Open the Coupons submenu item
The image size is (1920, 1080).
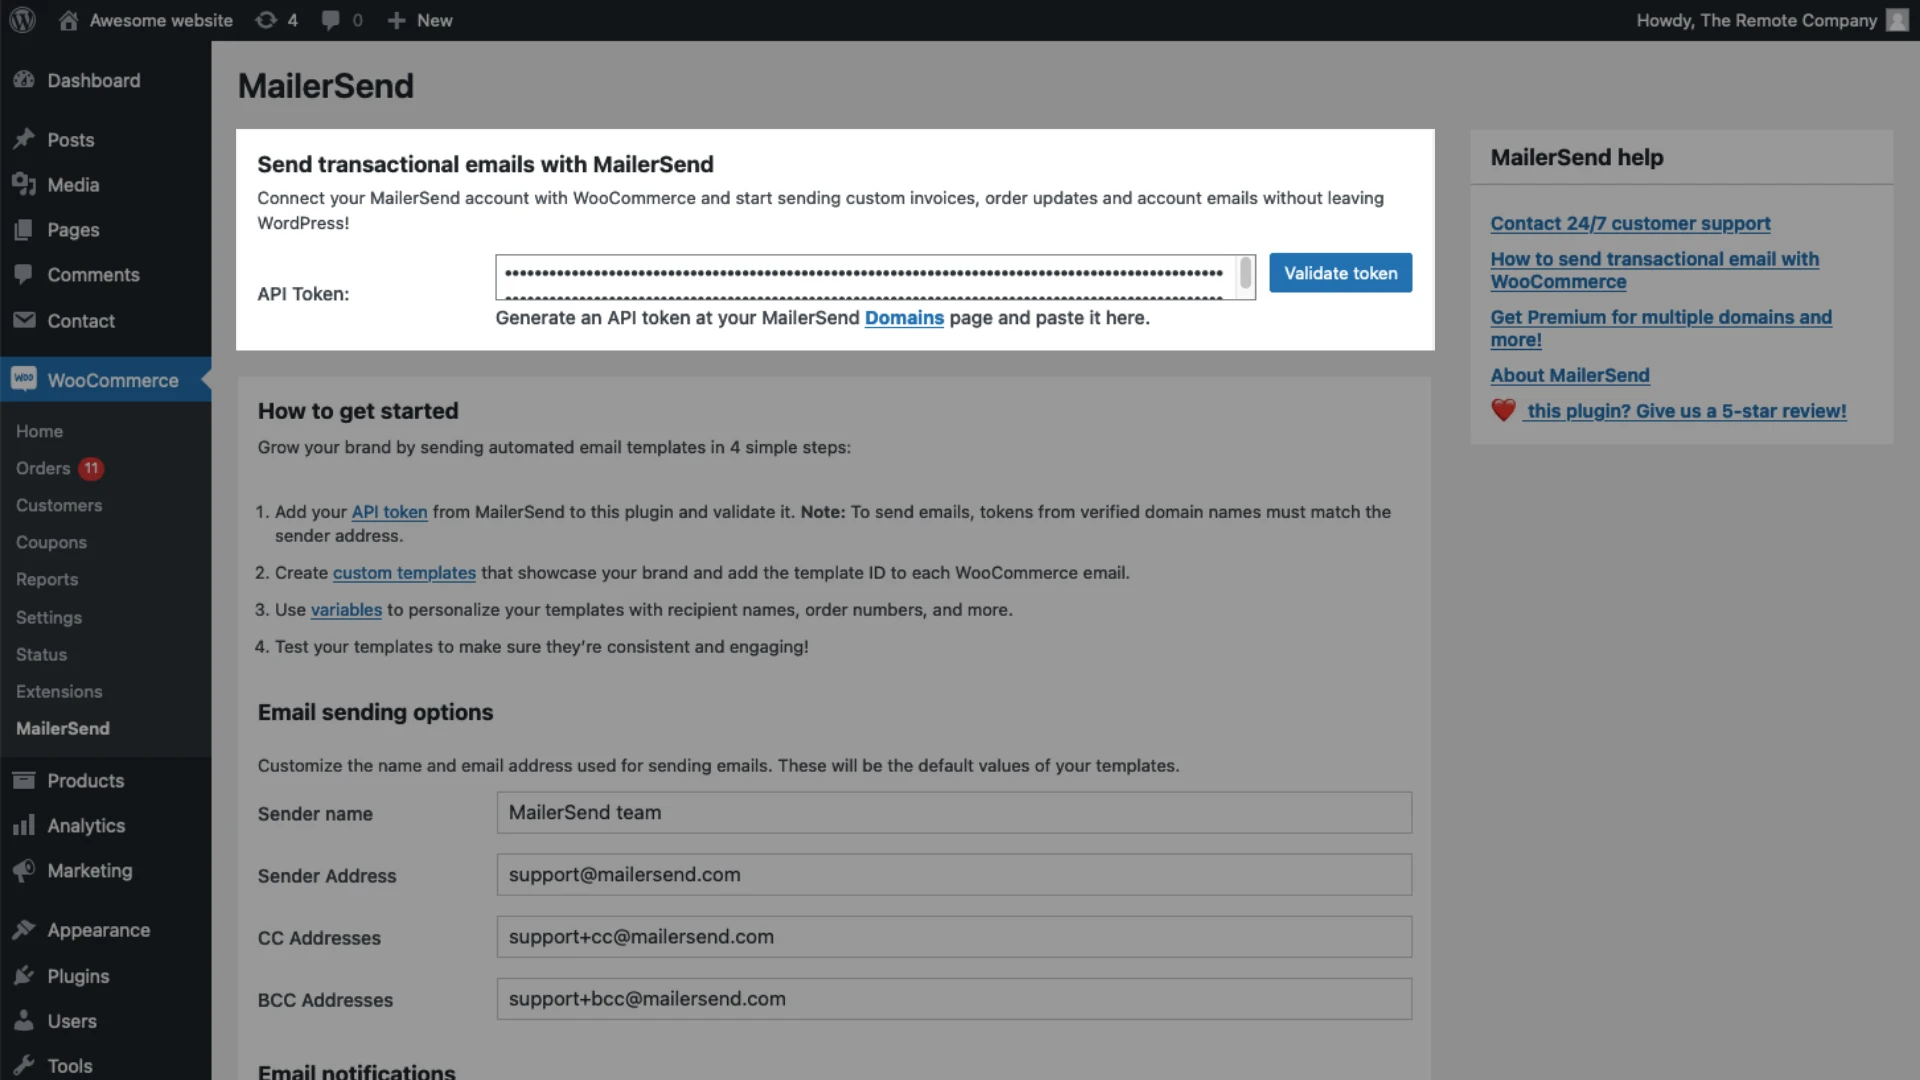point(51,542)
